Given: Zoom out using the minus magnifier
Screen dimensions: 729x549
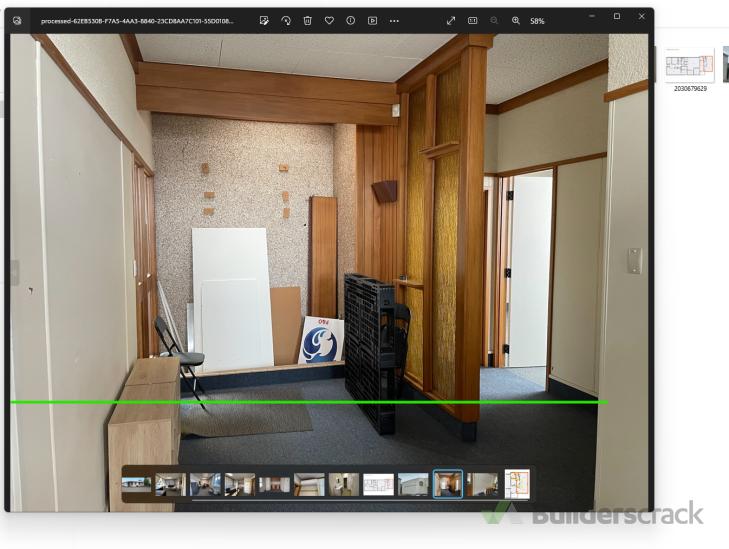Looking at the screenshot, I should [494, 20].
